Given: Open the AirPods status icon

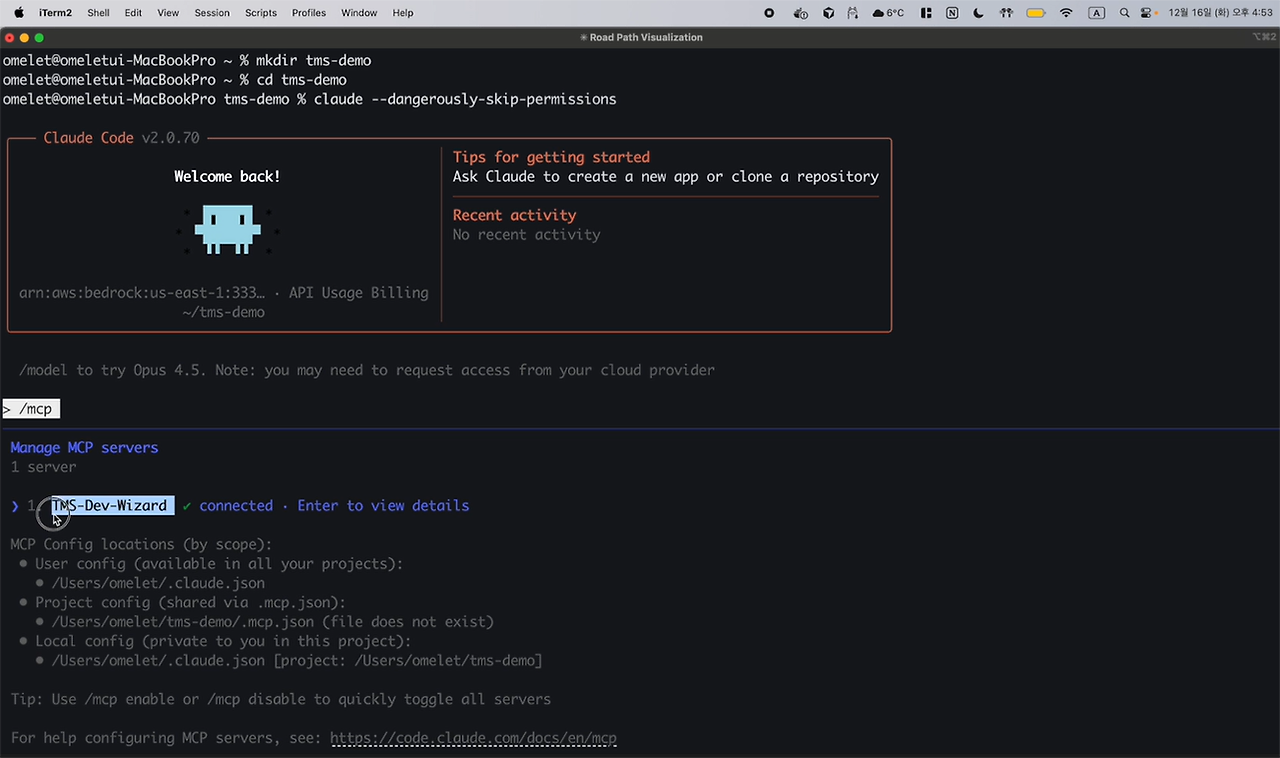Looking at the screenshot, I should (1007, 13).
